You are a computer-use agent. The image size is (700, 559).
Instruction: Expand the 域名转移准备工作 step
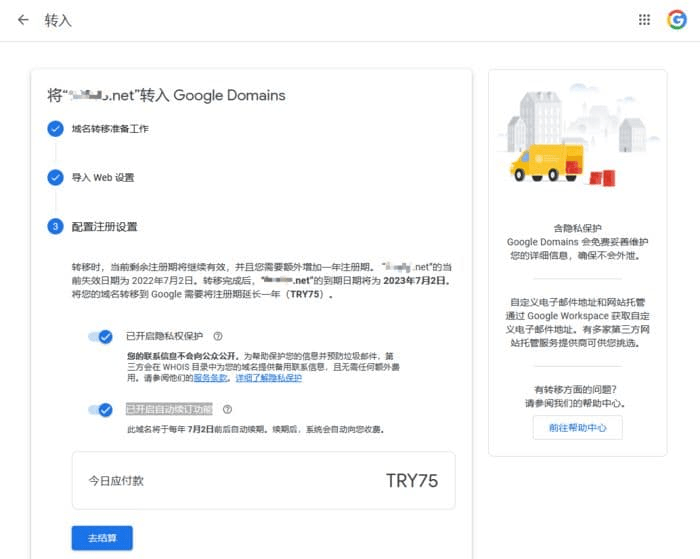[x=110, y=129]
